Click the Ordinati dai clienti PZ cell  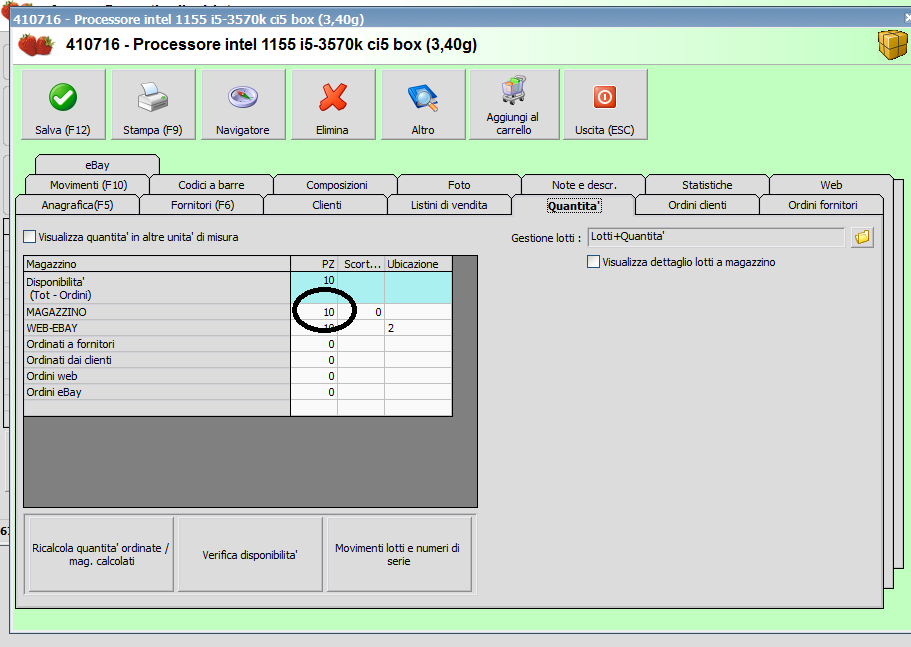(314, 360)
